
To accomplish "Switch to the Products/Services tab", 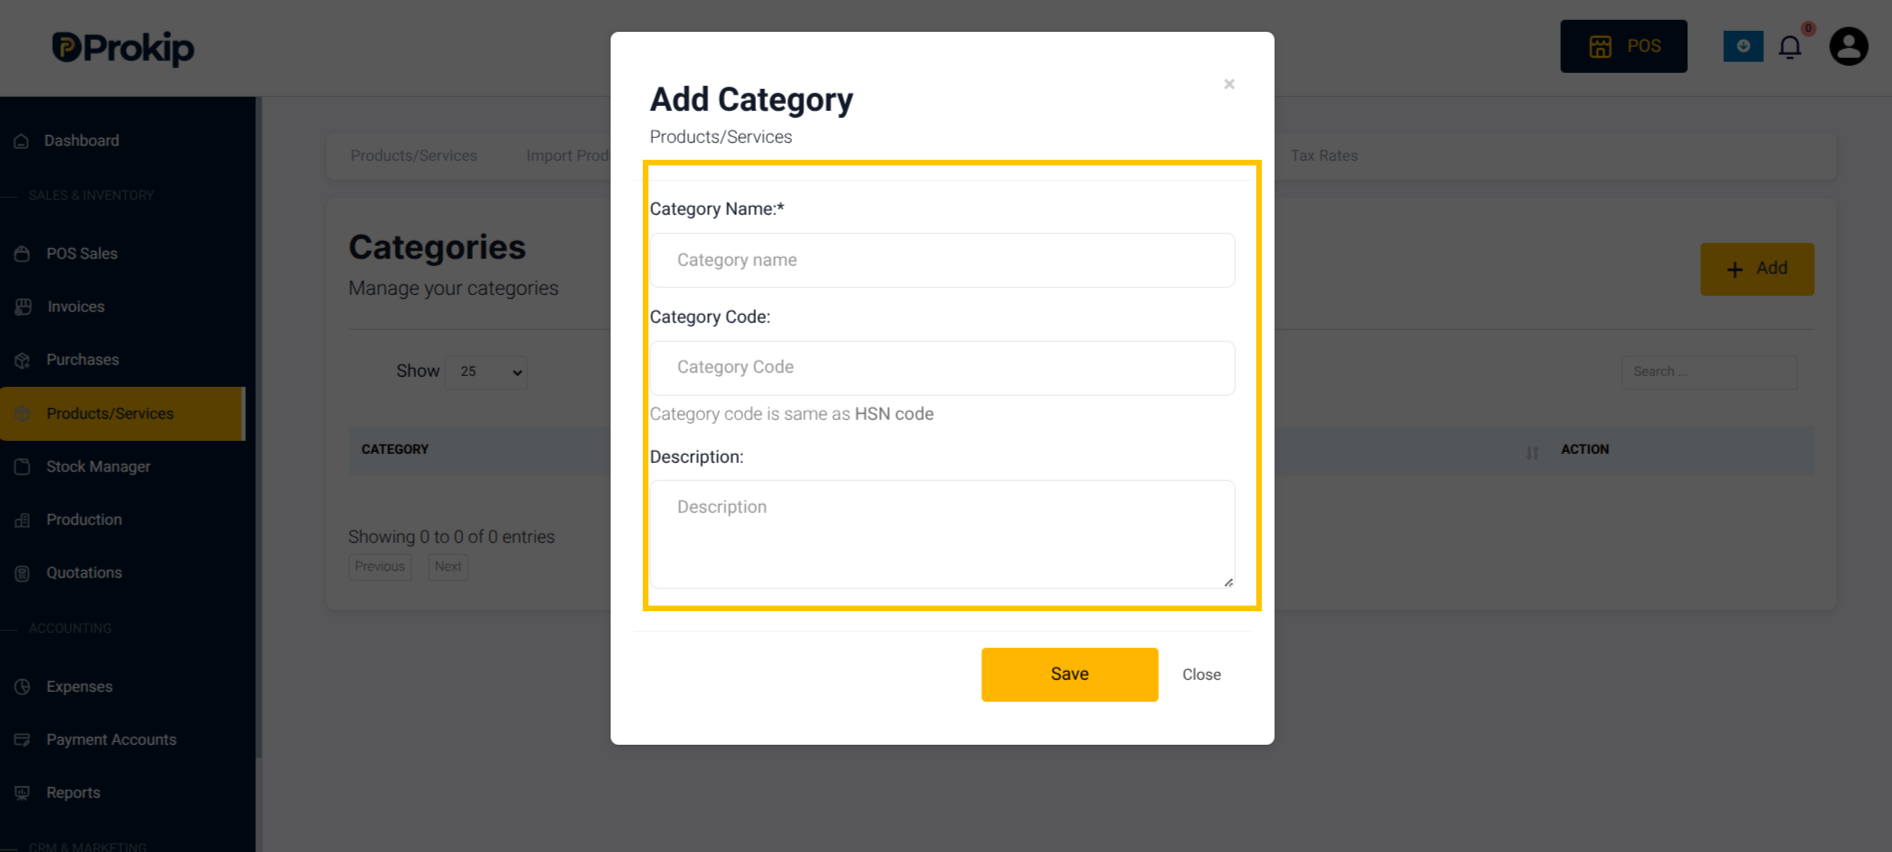I will coord(413,156).
